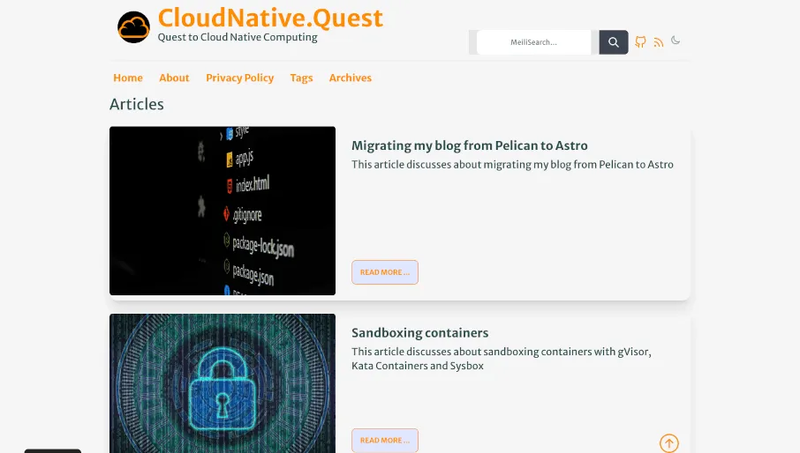Open the Privacy Policy page
The height and width of the screenshot is (453, 800).
point(240,78)
